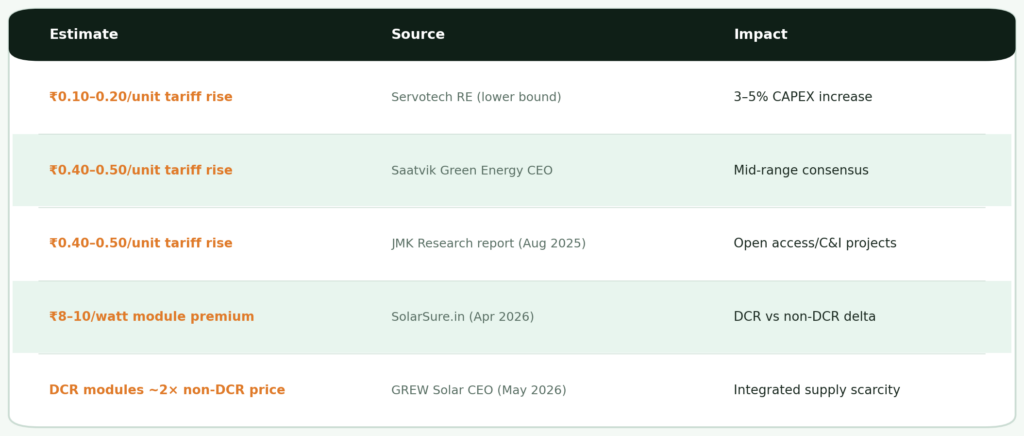Select 'Servotech RE (lower bound)' source cell
This screenshot has height=436, width=1024.
click(x=476, y=97)
